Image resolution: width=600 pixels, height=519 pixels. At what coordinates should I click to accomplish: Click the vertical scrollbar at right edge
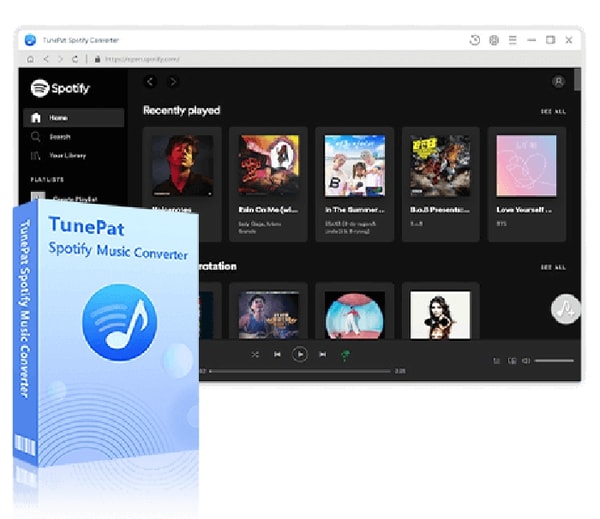pyautogui.click(x=577, y=80)
